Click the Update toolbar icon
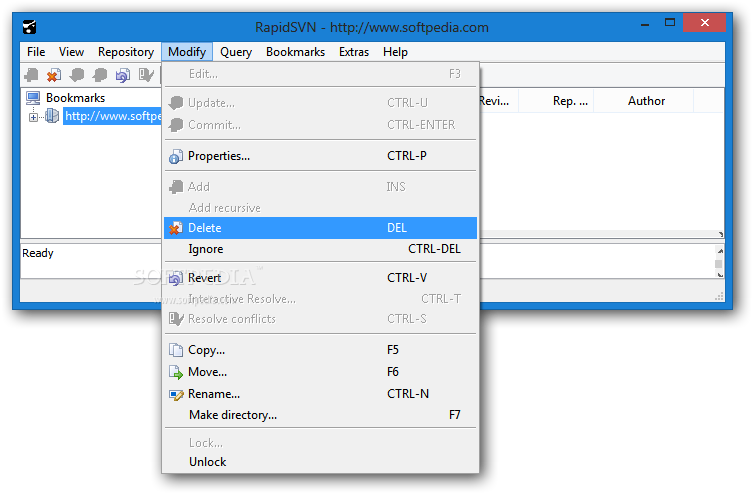This screenshot has height=494, width=753. pos(77,75)
